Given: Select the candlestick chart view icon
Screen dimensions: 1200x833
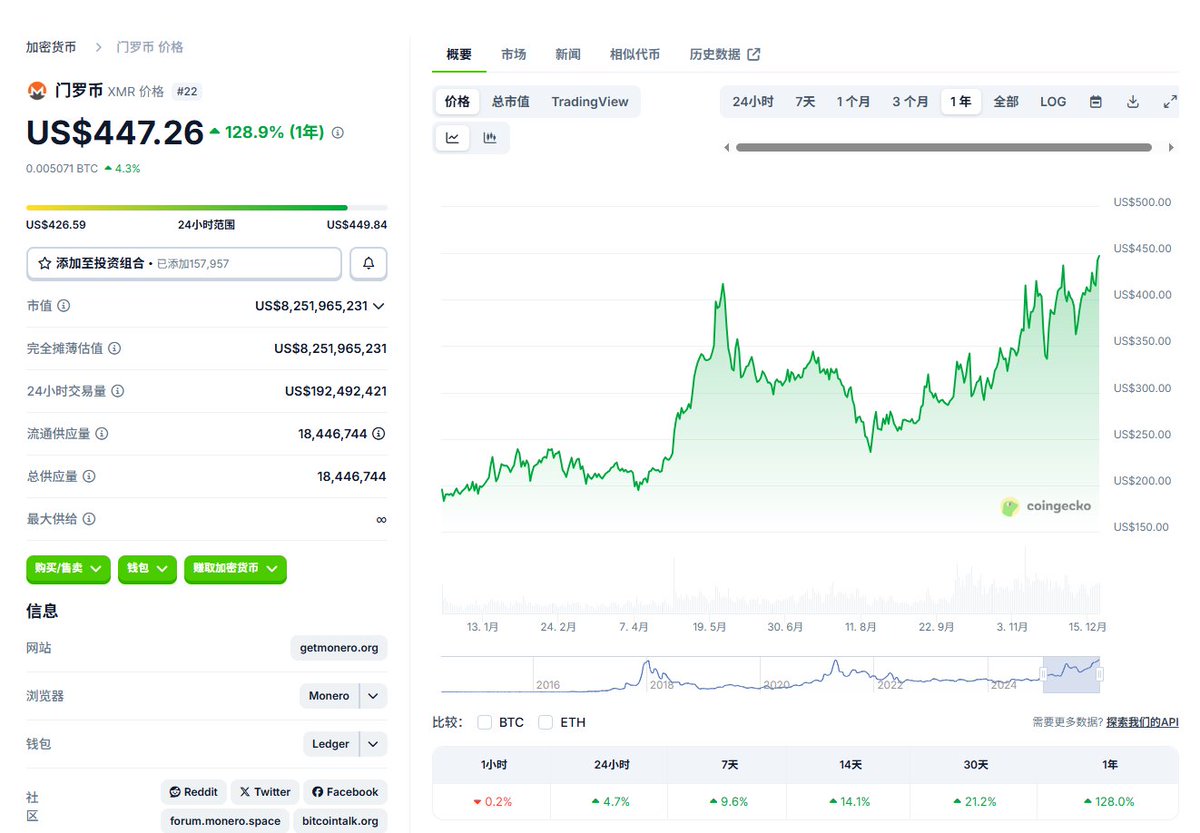Looking at the screenshot, I should click(x=490, y=138).
